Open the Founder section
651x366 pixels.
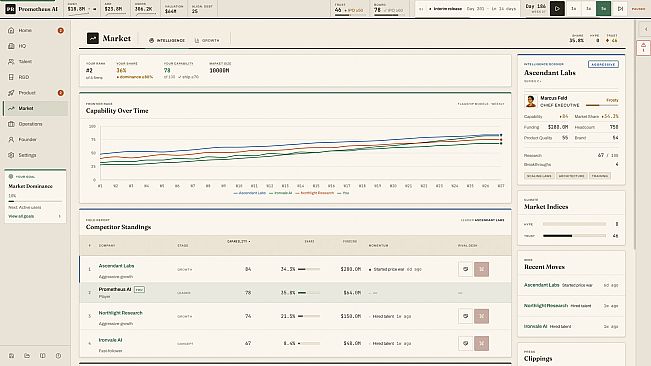click(x=35, y=139)
